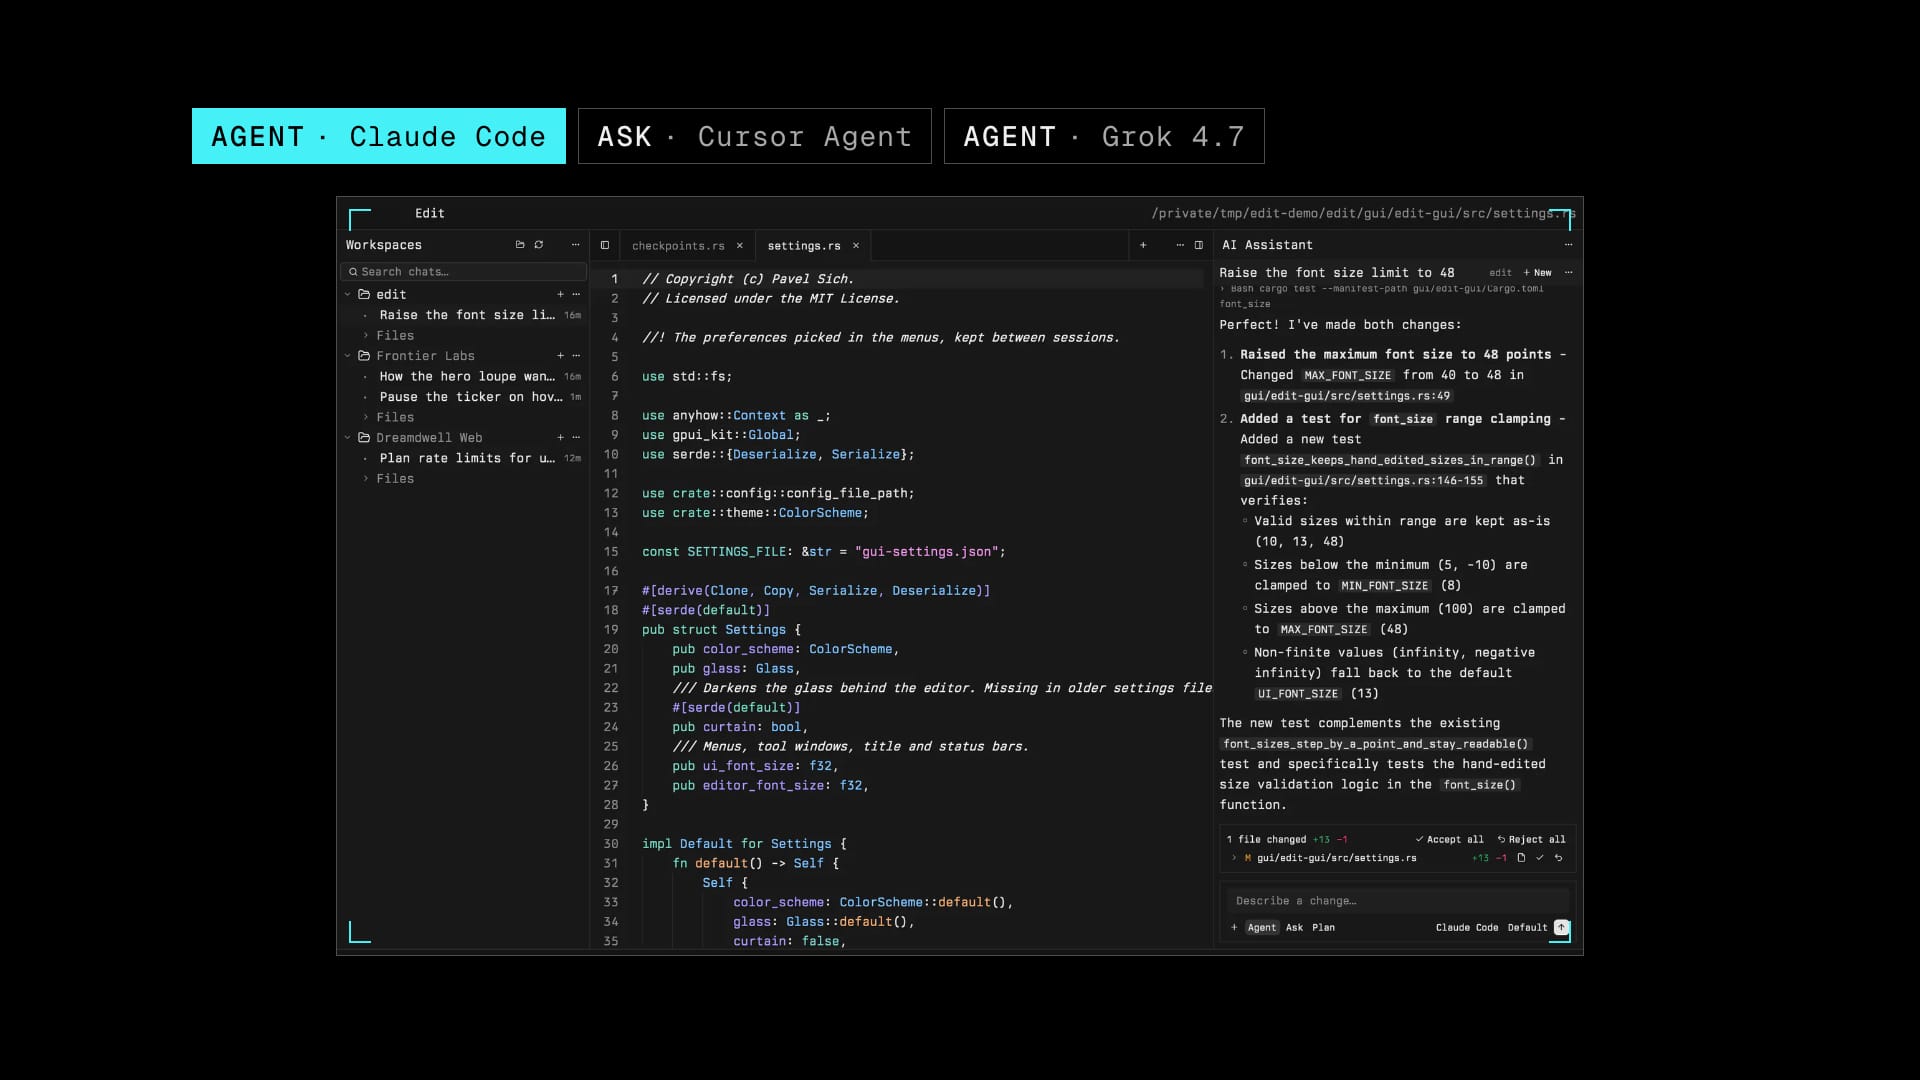Click code text const SETTINGS_FILE
This screenshot has width=1920, height=1080.
(x=714, y=552)
